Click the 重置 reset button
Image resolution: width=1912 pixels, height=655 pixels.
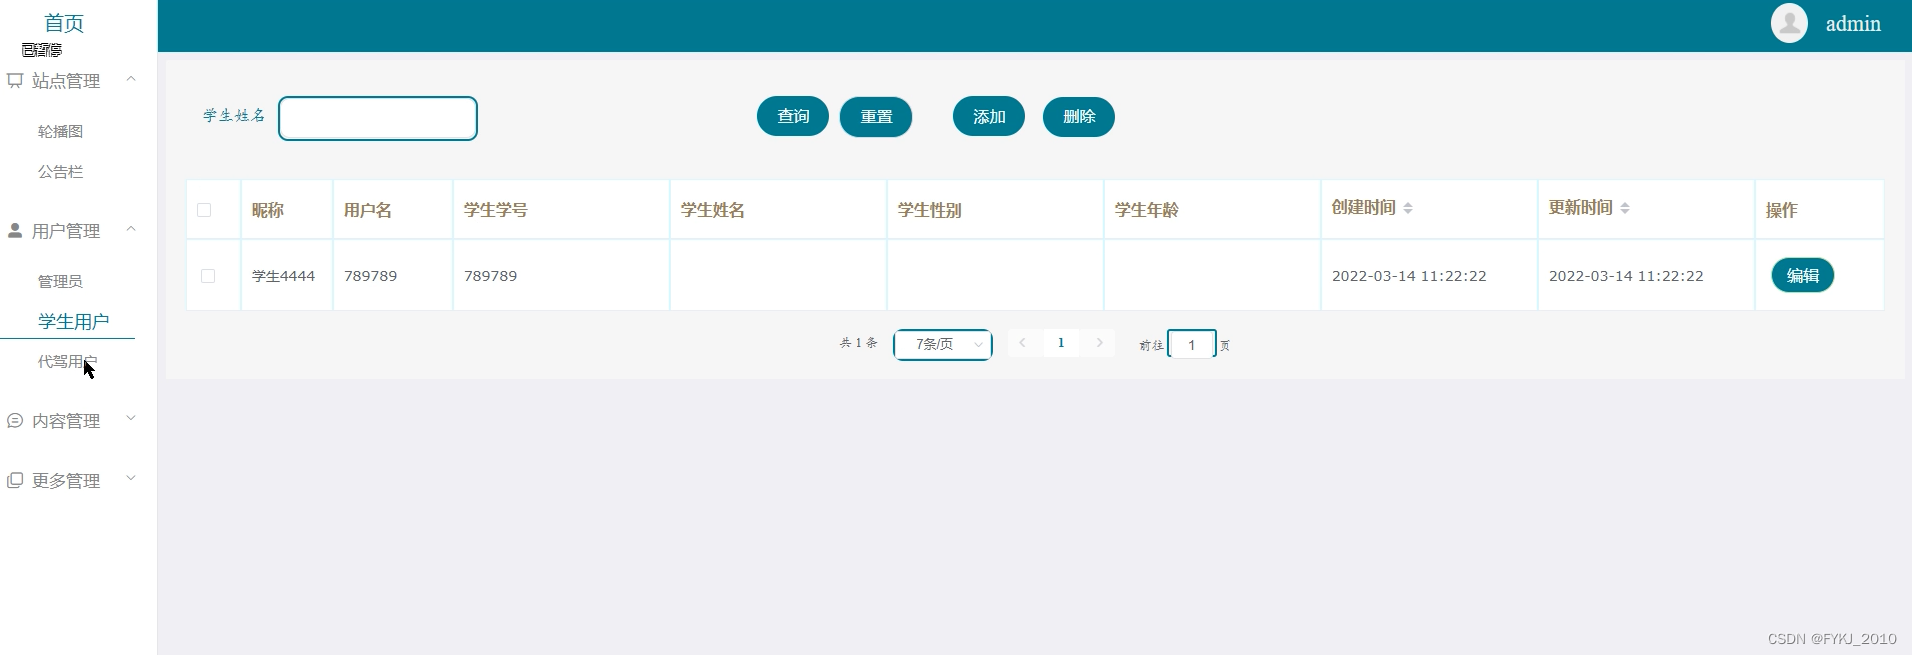point(876,117)
